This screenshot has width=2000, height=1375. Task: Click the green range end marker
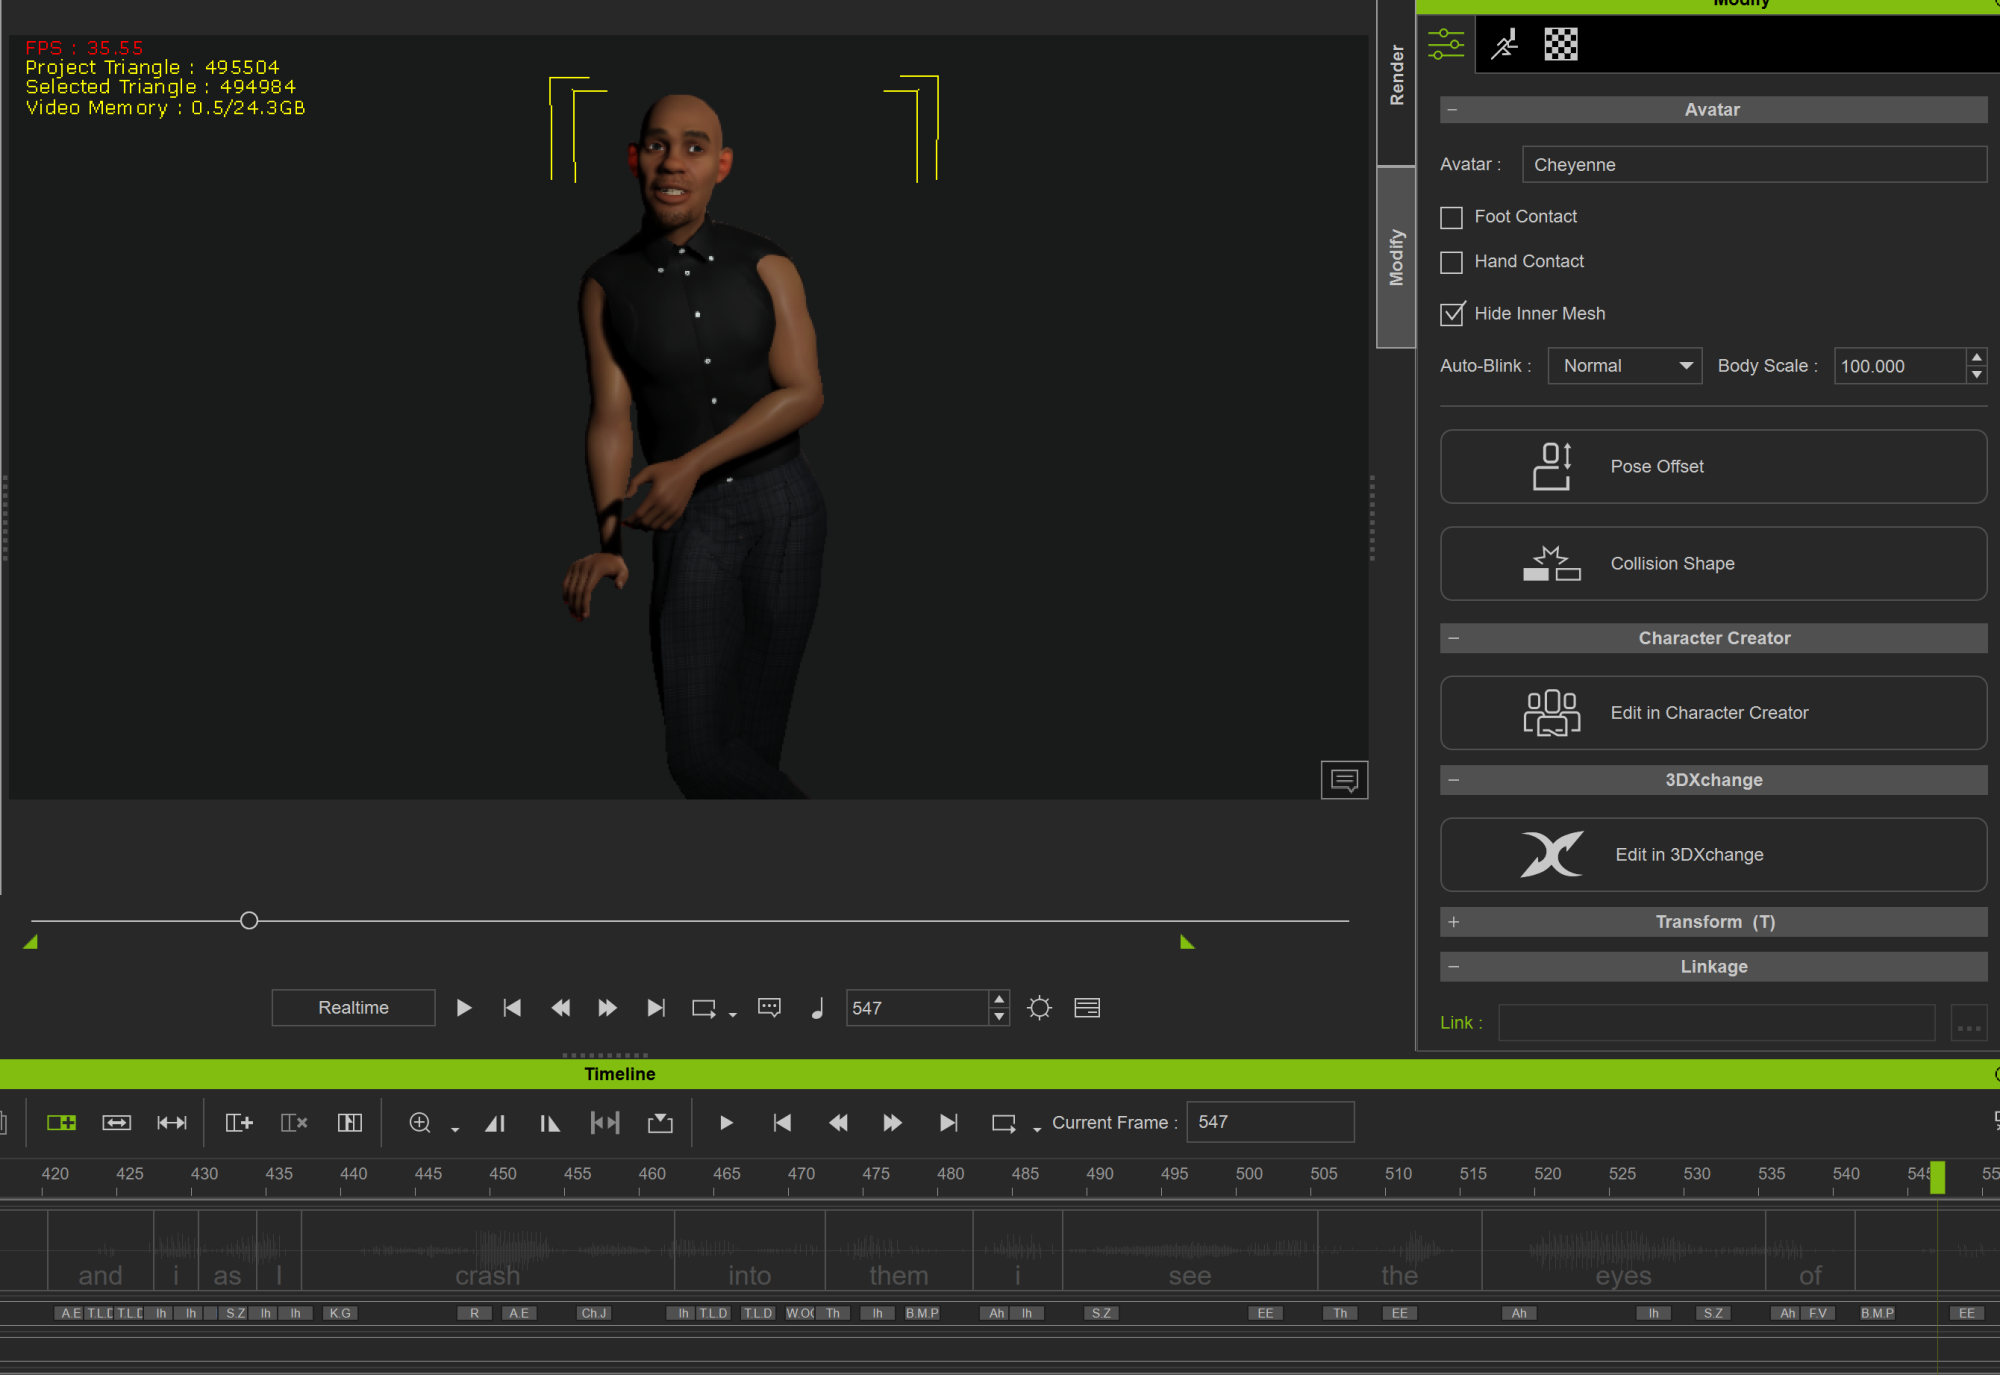click(1187, 942)
